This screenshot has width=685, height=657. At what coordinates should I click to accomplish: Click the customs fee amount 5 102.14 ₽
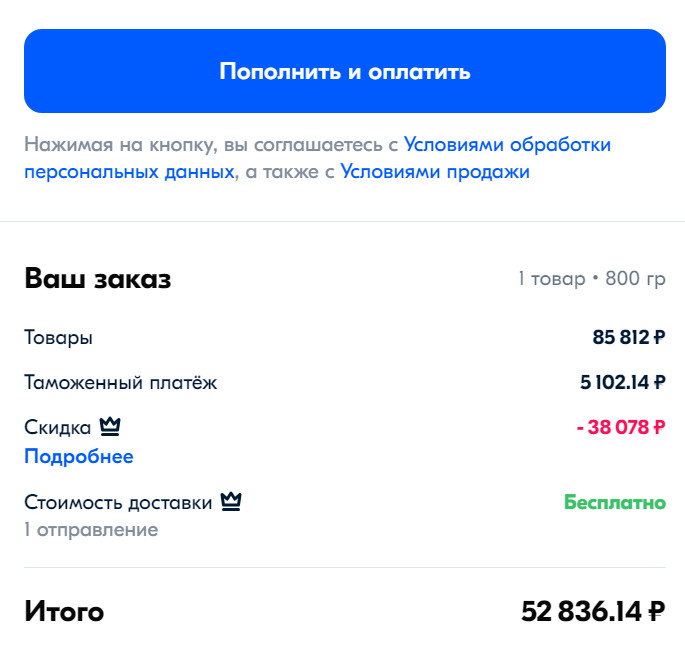[x=621, y=382]
